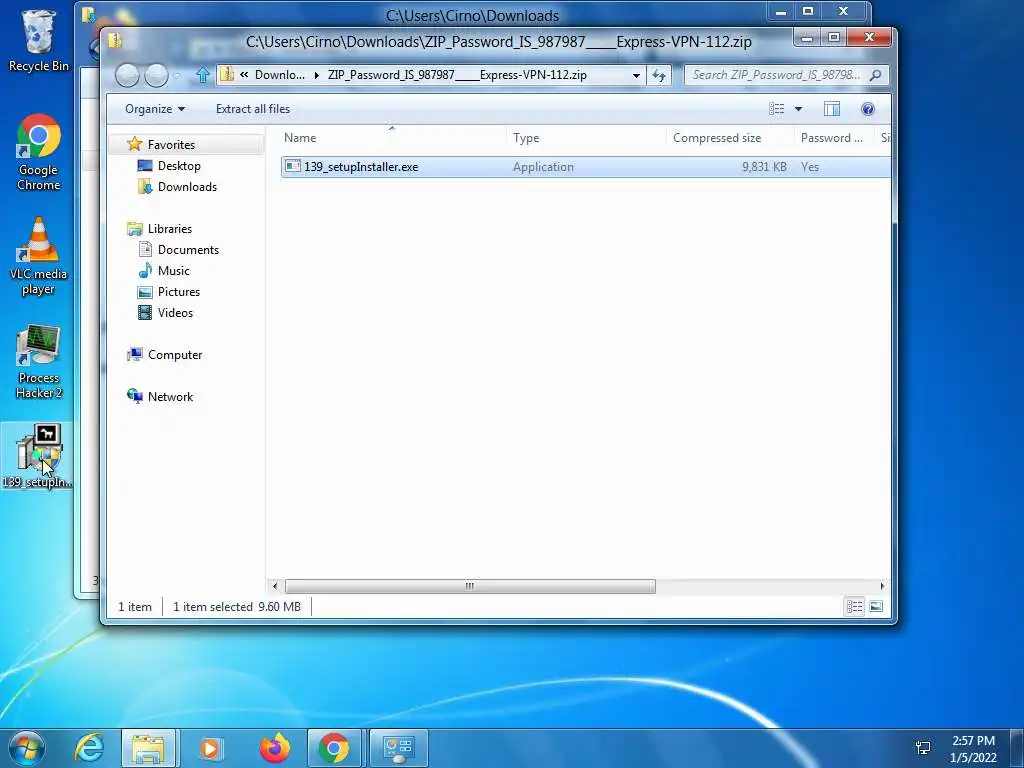
Task: Click the ZIP_Password_IS_987987 breadcrumb segment
Action: coord(457,75)
